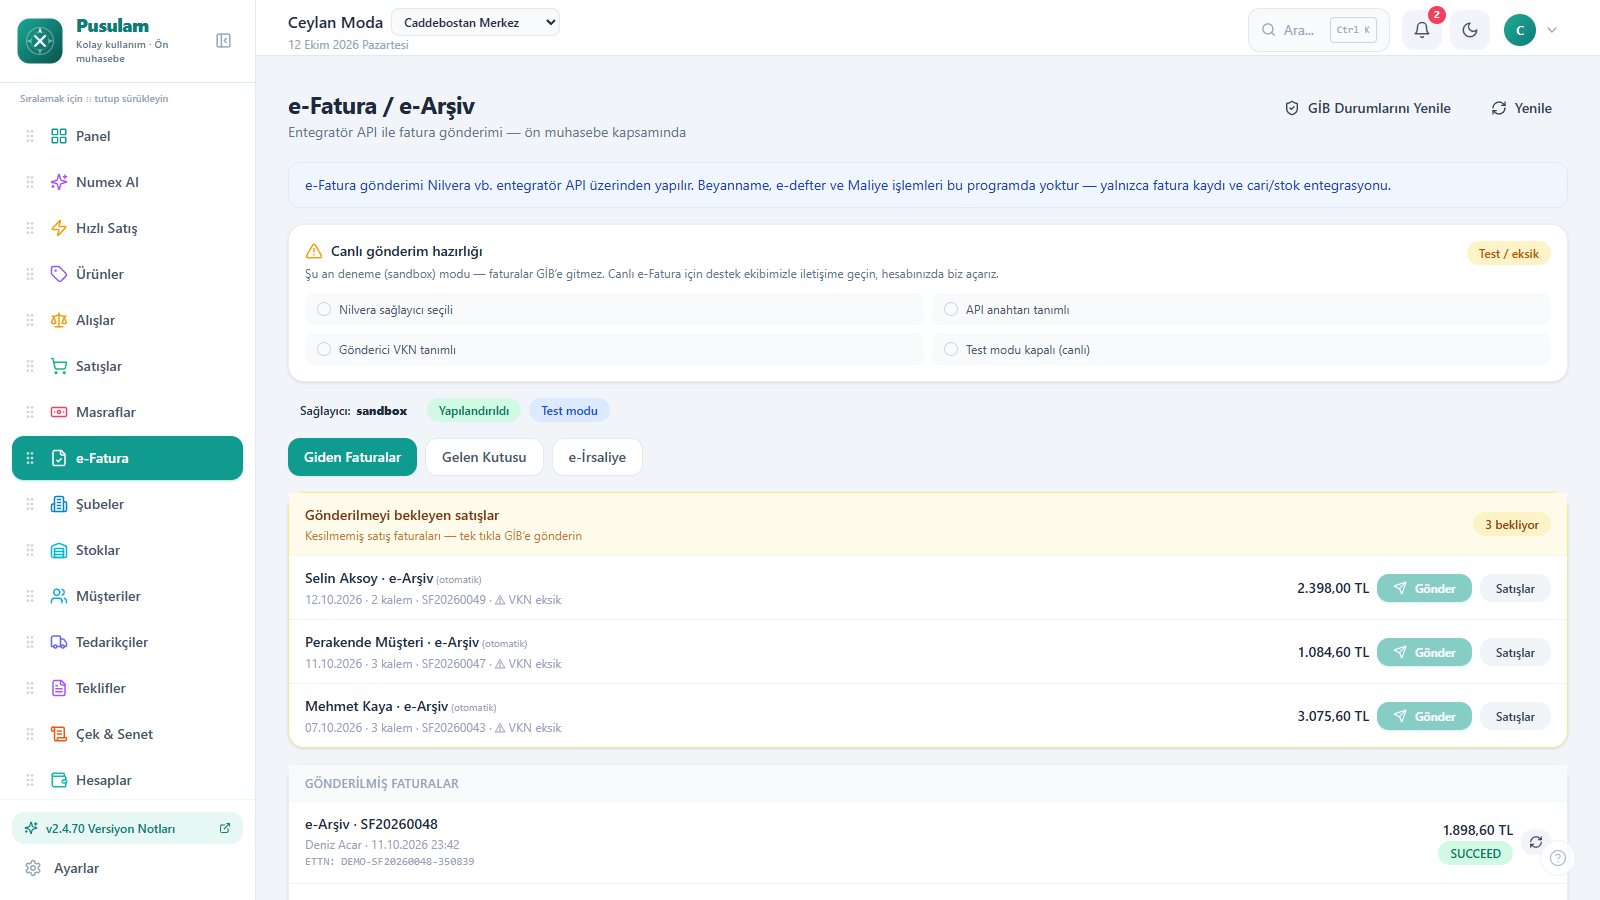Click the Şubeler building icon
Image resolution: width=1600 pixels, height=900 pixels.
pos(59,504)
